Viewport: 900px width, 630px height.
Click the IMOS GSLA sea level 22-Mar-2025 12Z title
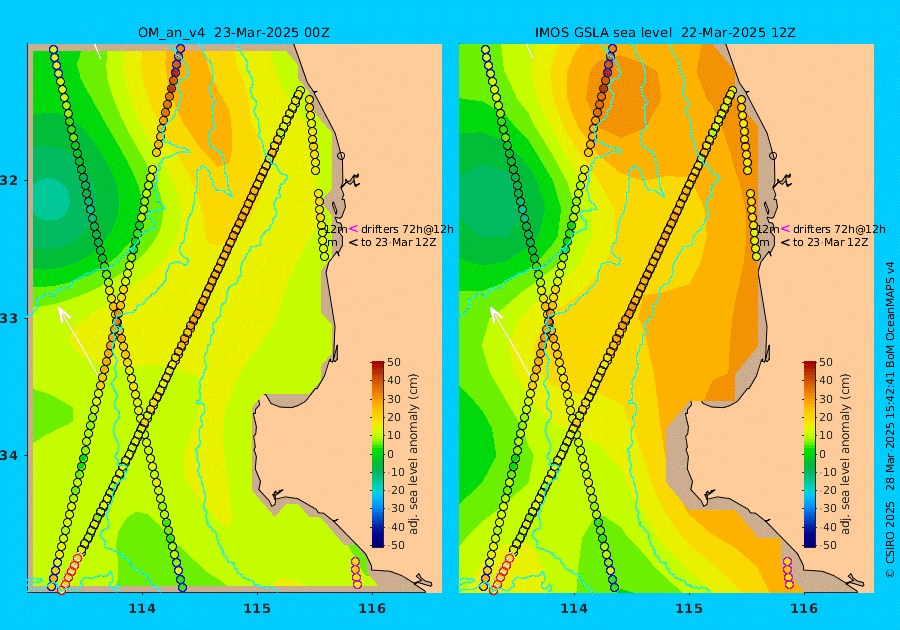(x=665, y=32)
